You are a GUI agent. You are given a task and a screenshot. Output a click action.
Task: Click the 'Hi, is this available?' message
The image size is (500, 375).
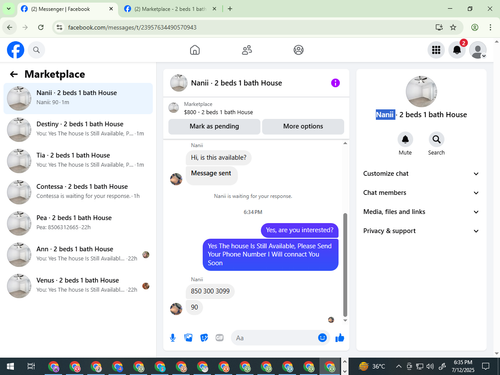[x=218, y=157]
